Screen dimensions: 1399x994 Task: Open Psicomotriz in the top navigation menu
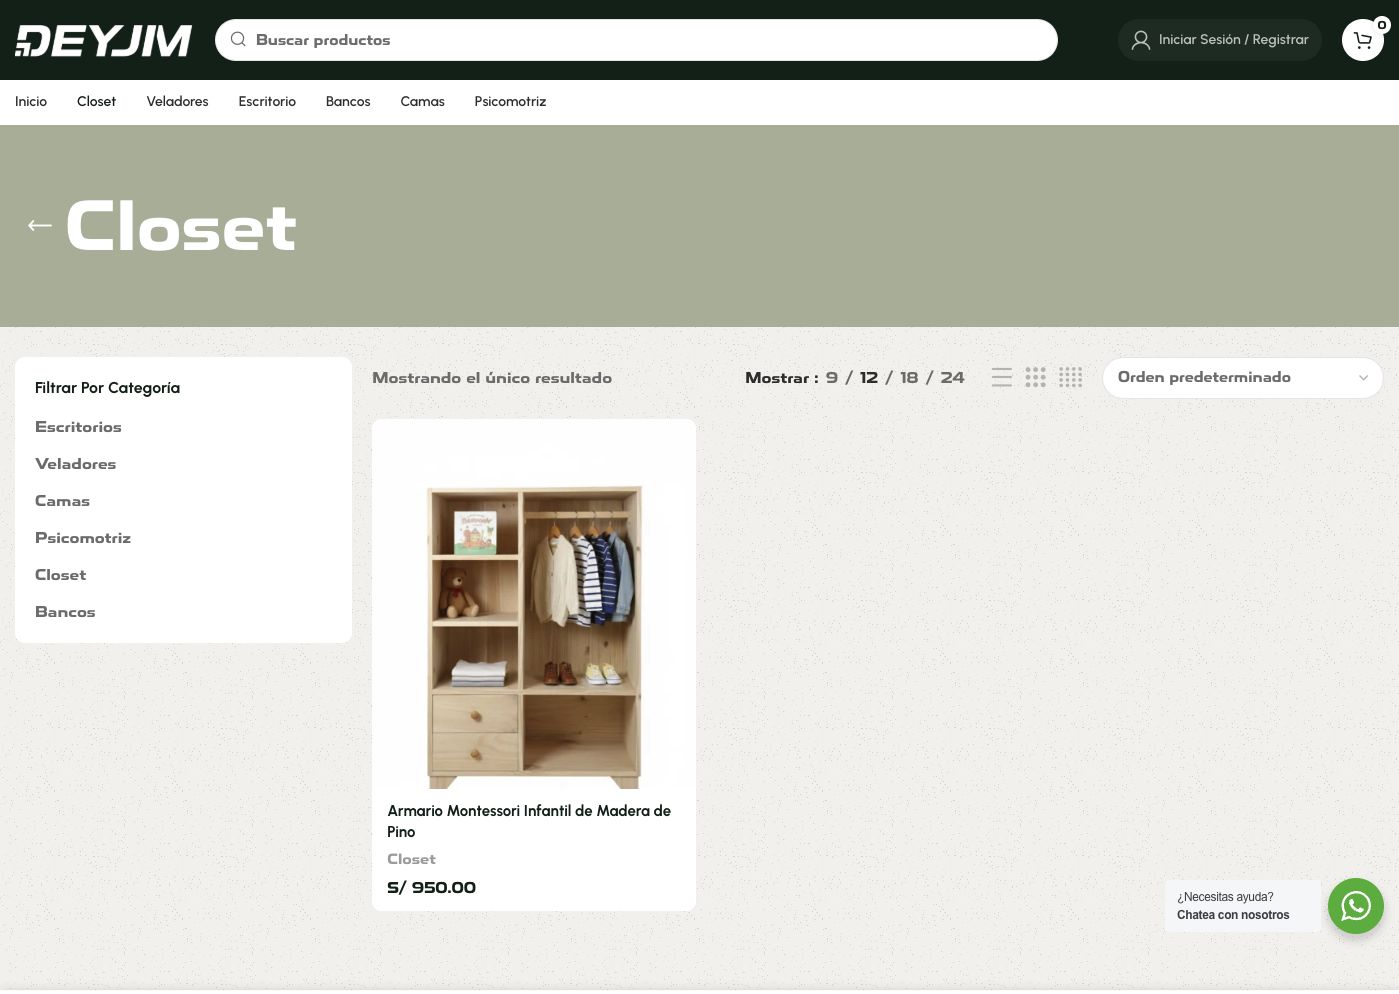[510, 102]
